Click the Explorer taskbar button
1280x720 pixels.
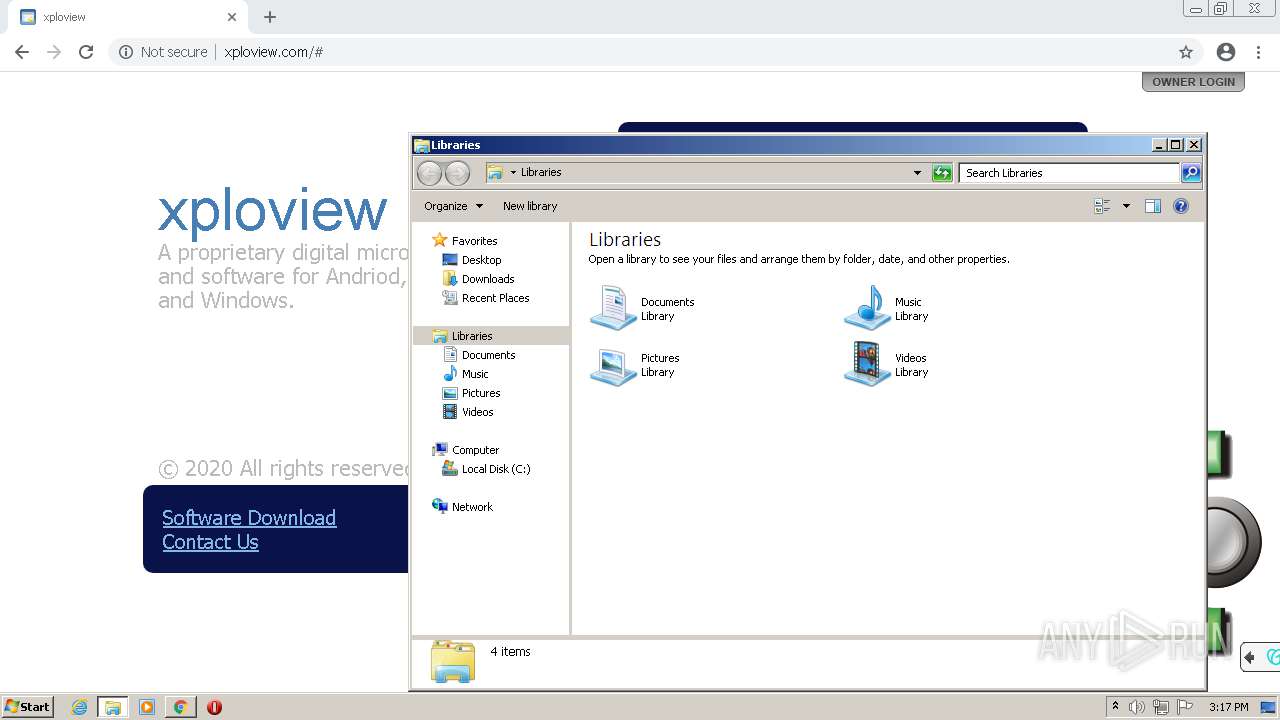[x=113, y=707]
